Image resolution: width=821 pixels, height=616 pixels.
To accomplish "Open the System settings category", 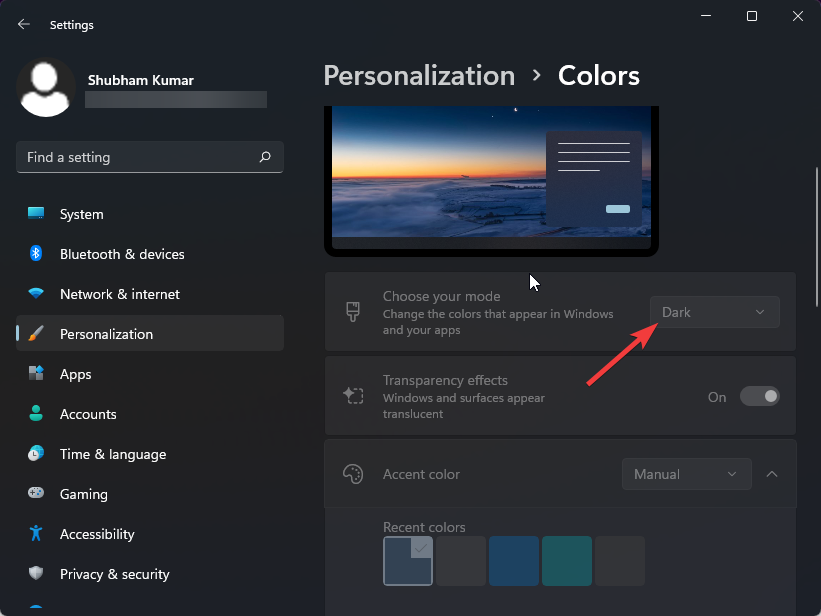I will coord(150,214).
